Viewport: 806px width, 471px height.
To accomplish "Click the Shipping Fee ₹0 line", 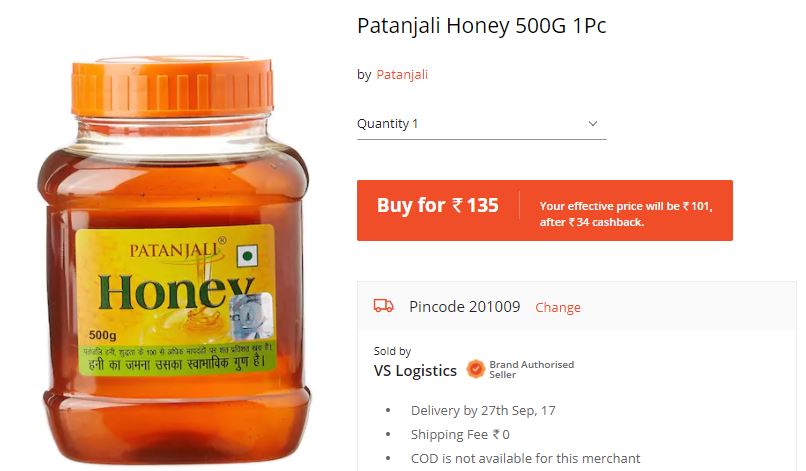I will click(460, 434).
